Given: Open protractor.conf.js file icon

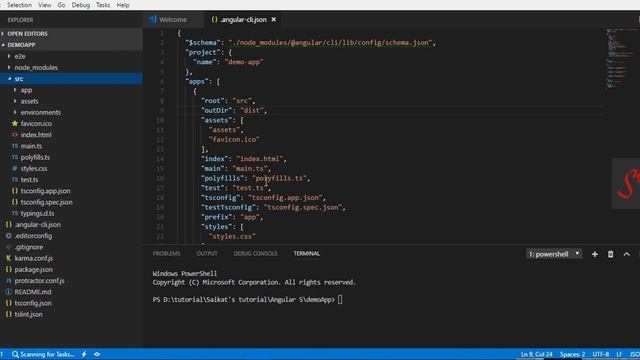Looking at the screenshot, I should coord(9,280).
